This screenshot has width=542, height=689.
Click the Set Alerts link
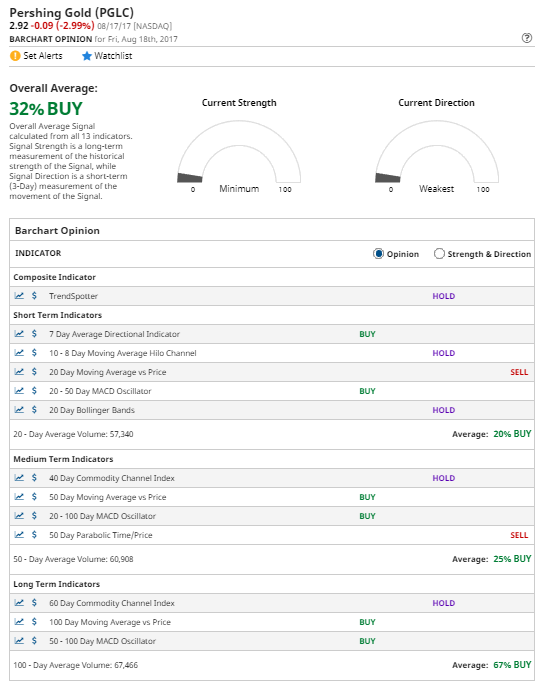[x=43, y=56]
